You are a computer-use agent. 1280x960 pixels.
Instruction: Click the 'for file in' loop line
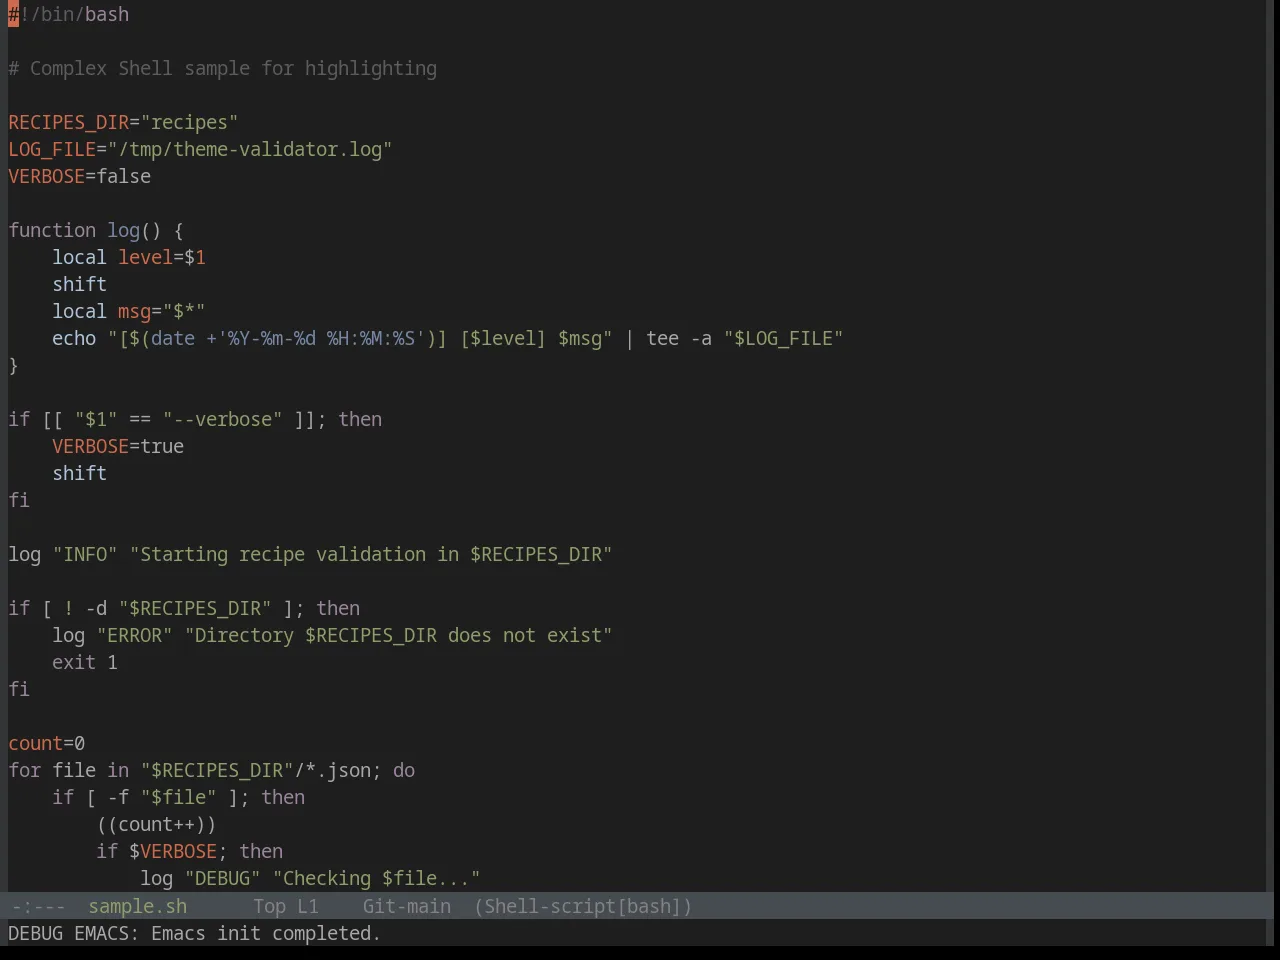click(x=212, y=770)
